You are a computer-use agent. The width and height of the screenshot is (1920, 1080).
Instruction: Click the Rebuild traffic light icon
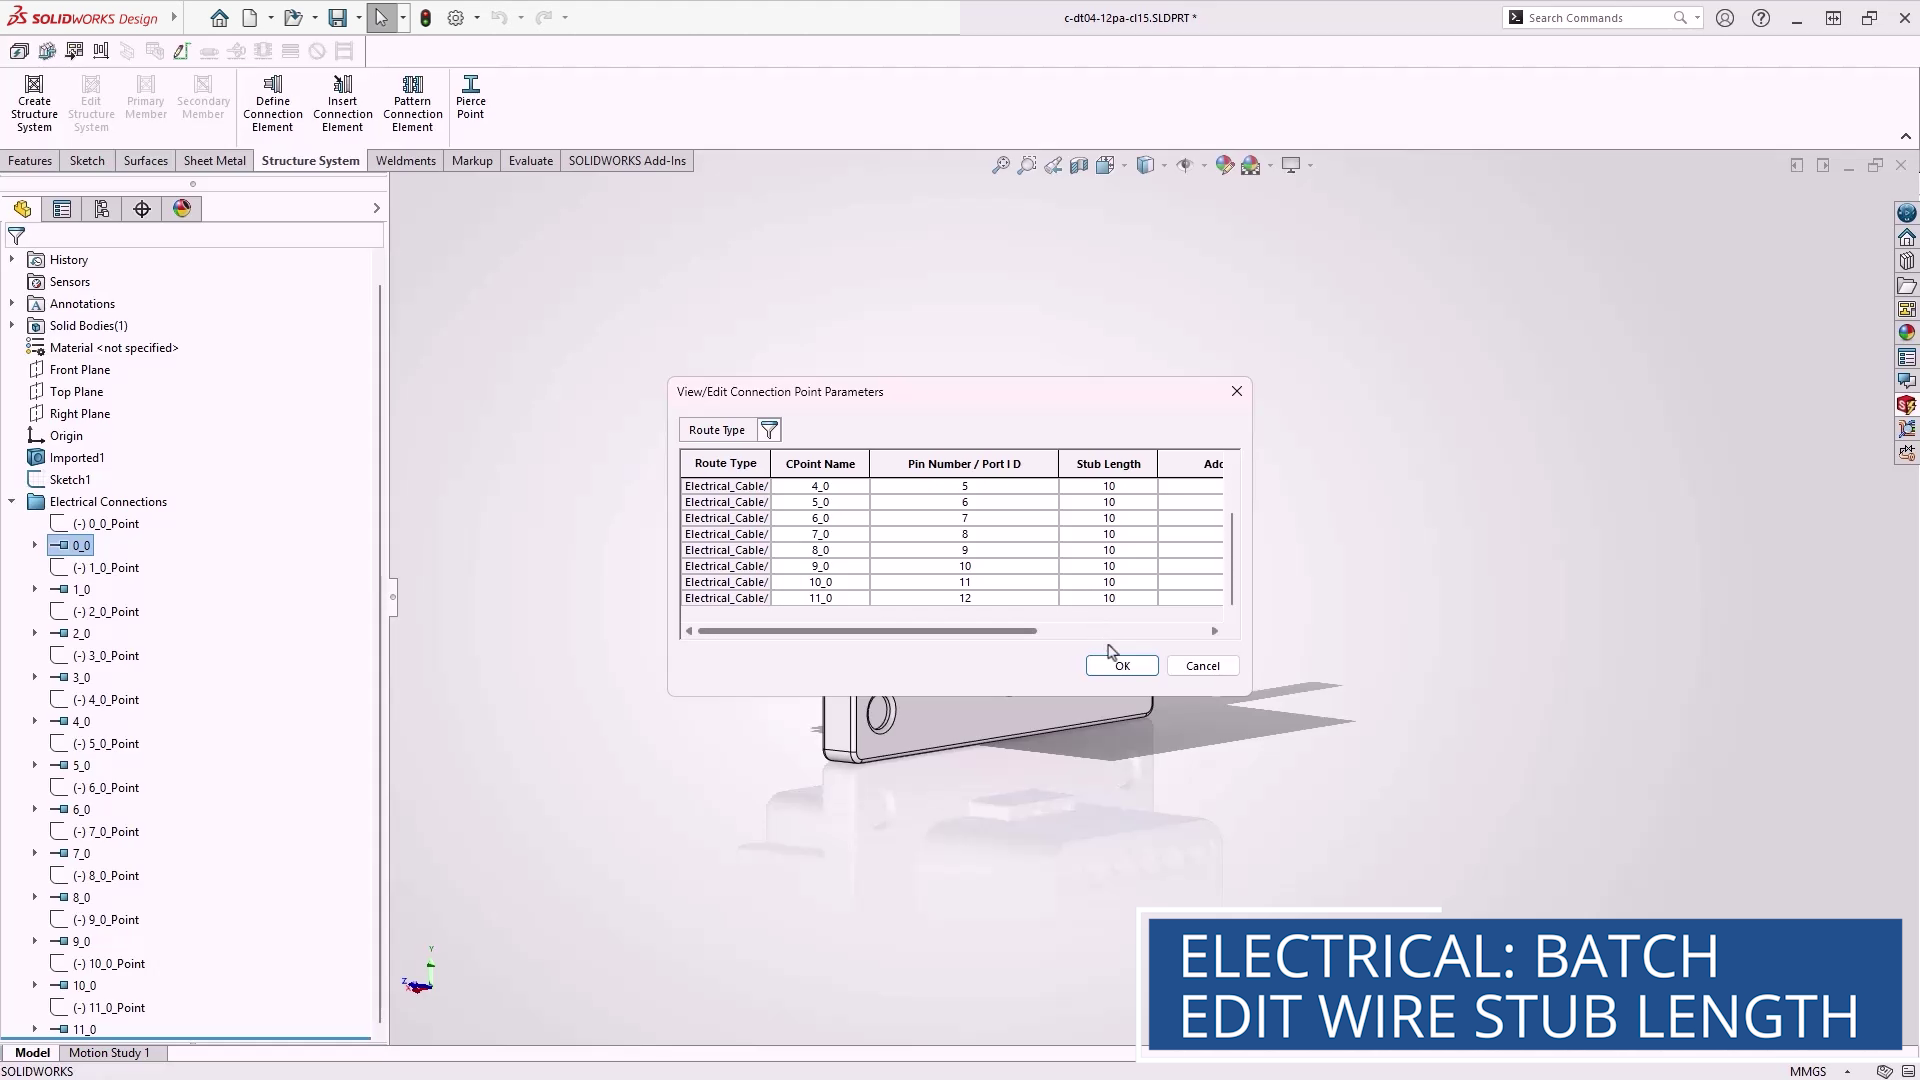(x=426, y=18)
